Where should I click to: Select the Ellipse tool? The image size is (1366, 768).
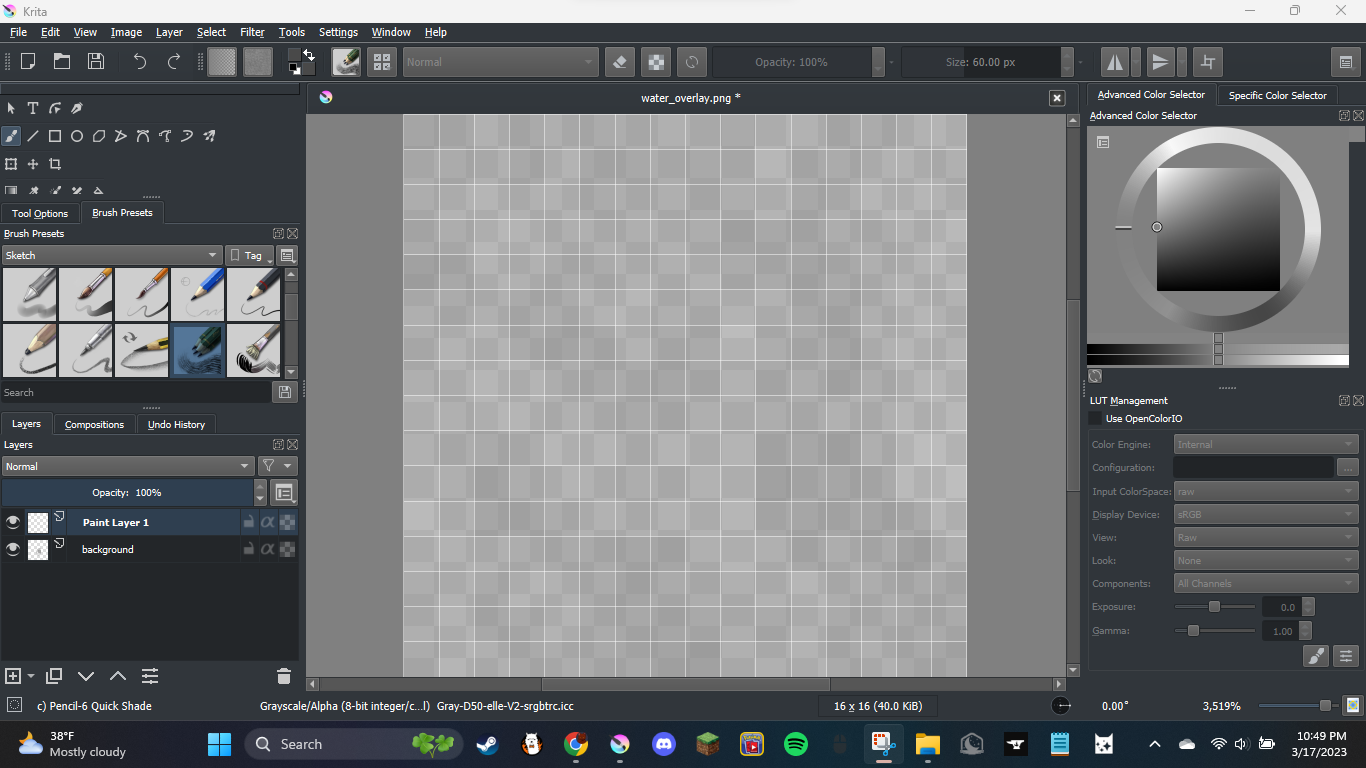(x=77, y=136)
